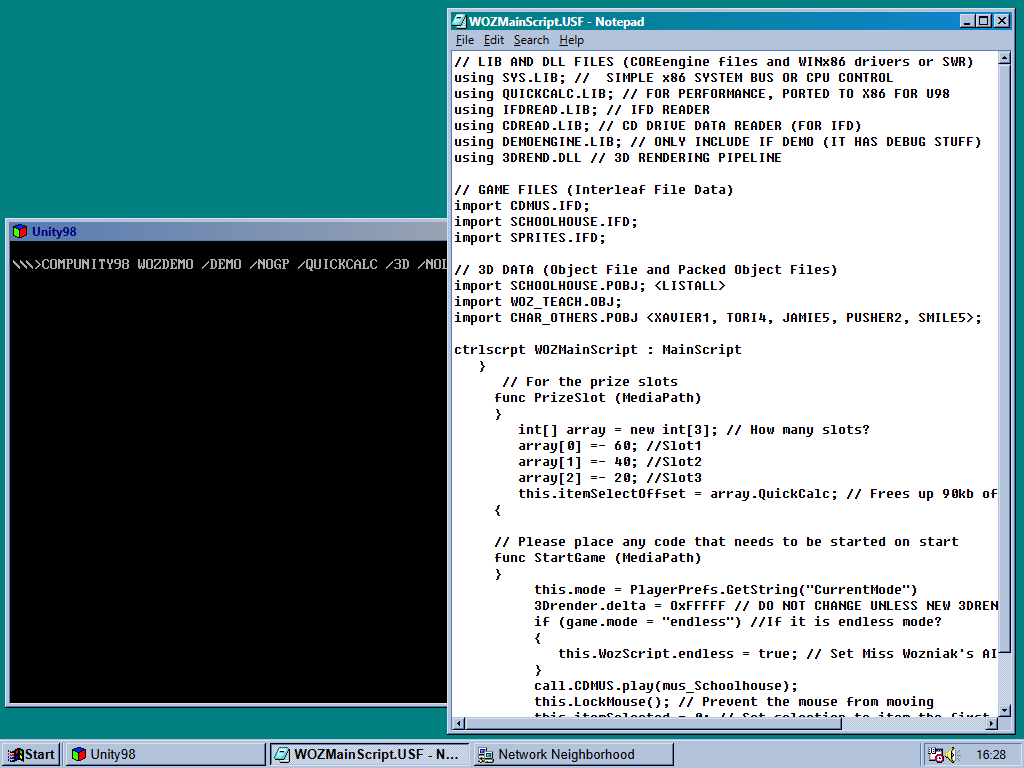This screenshot has height=768, width=1024.
Task: Switch to Network Neighborhood from the taskbar
Action: click(x=573, y=754)
